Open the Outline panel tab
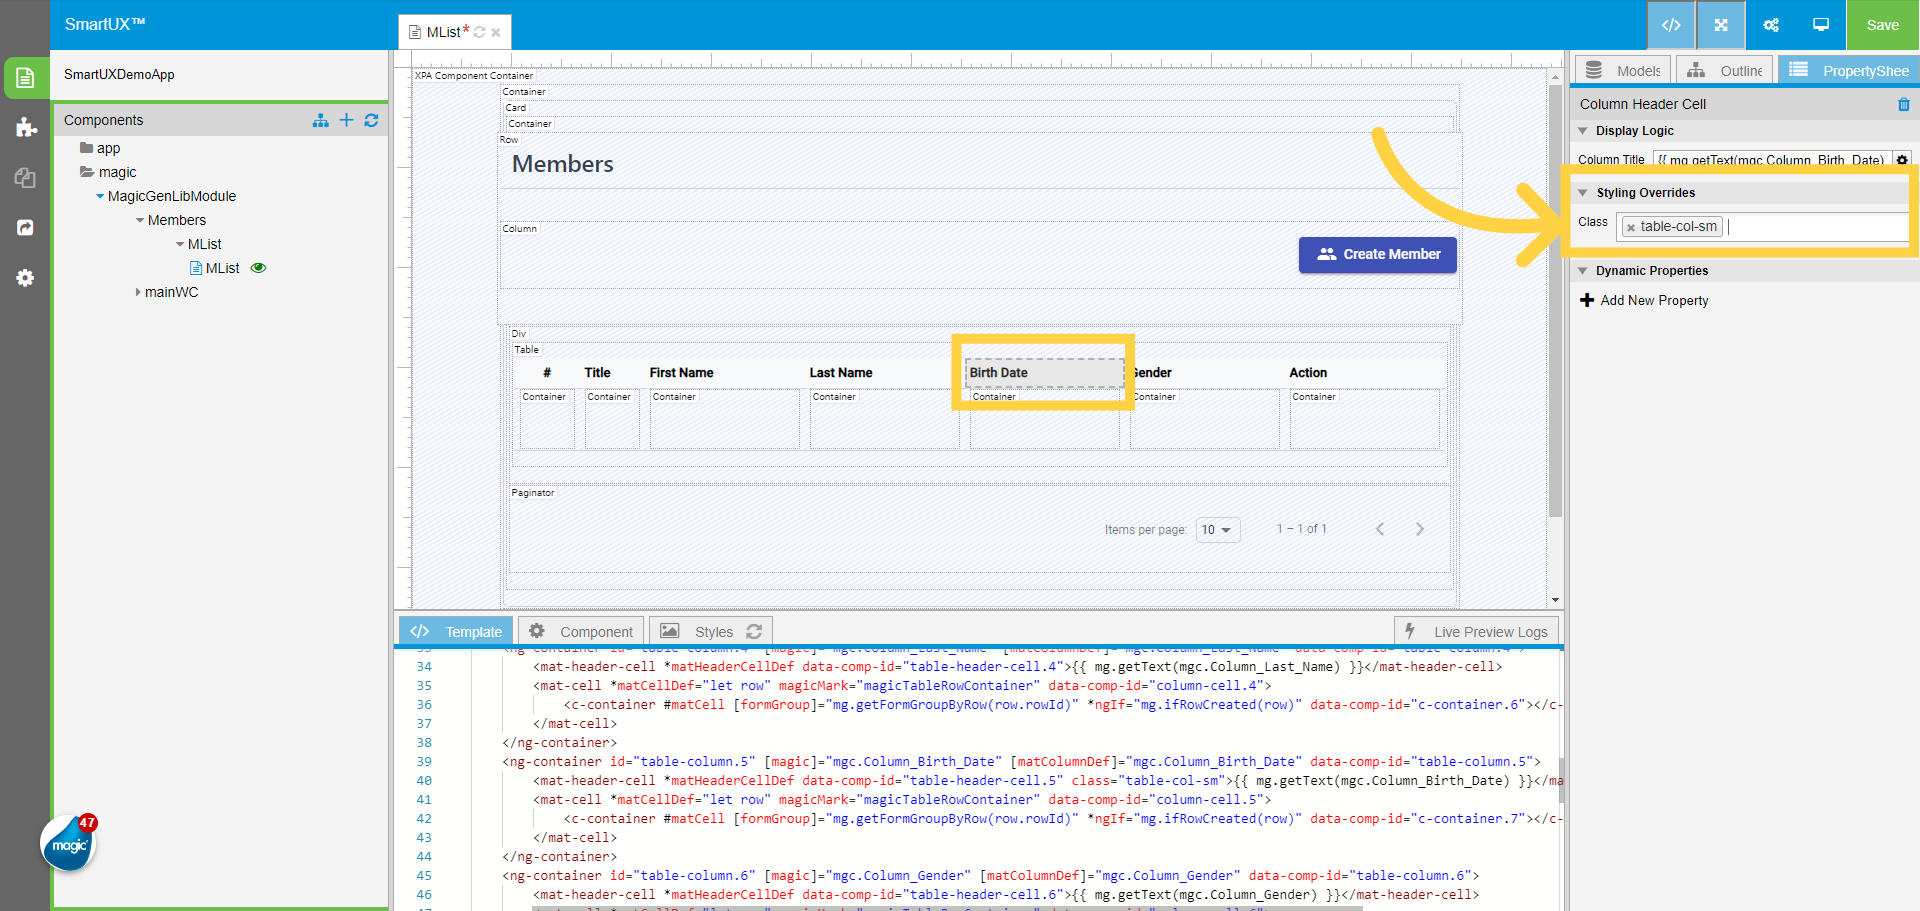The width and height of the screenshot is (1920, 911). coord(1725,71)
